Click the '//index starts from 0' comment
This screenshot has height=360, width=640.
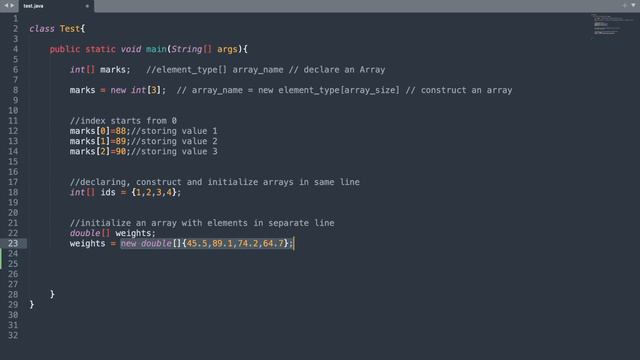pyautogui.click(x=123, y=121)
